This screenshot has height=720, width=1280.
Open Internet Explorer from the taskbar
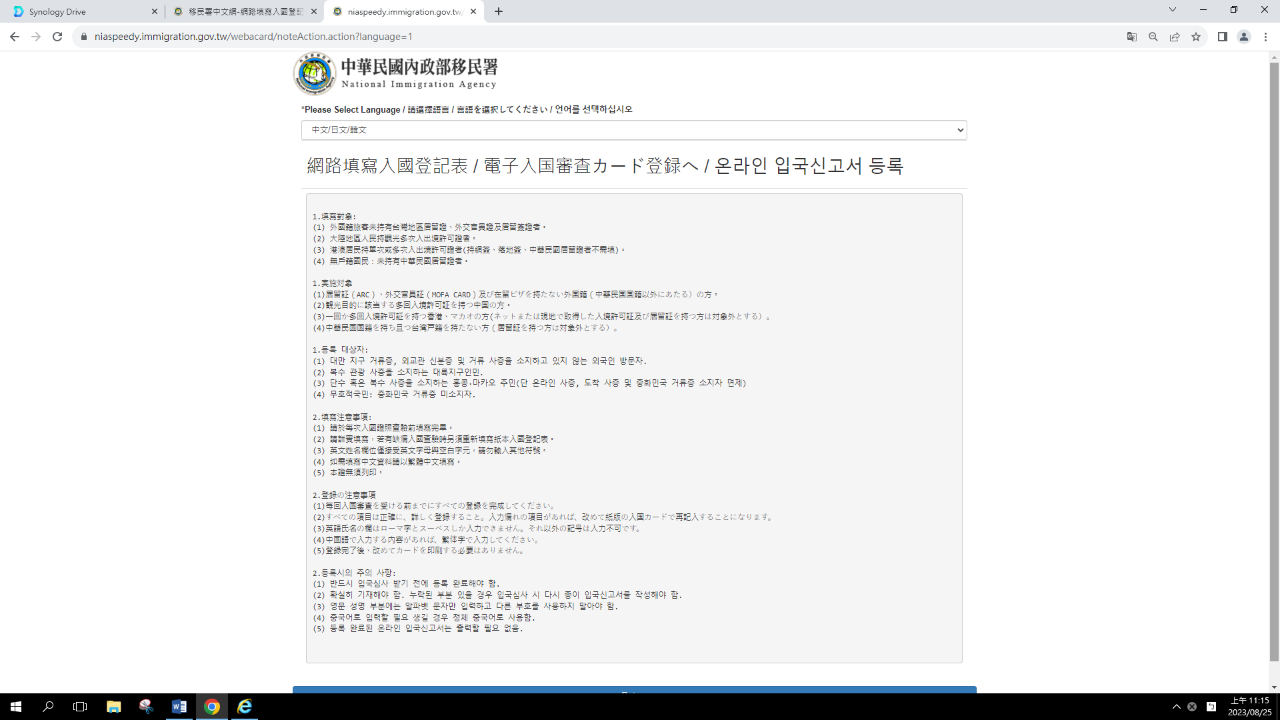[x=244, y=707]
